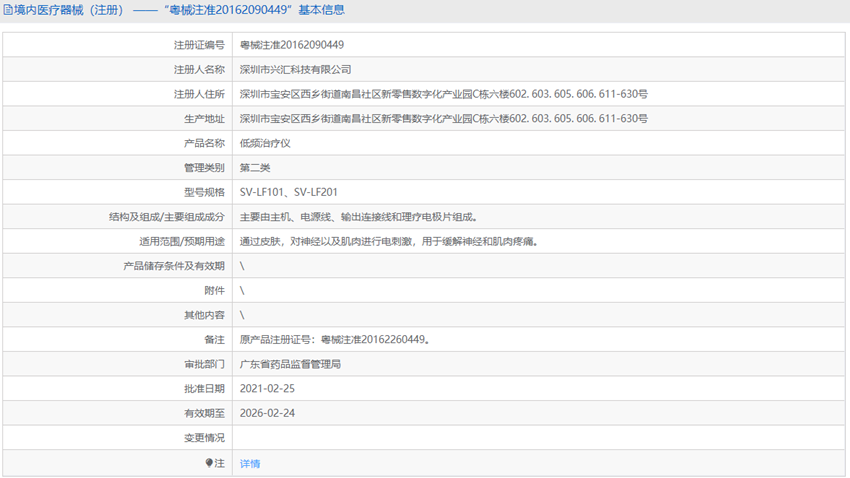The image size is (850, 478).
Task: Click the 变更情况 row label
Action: [x=204, y=437]
